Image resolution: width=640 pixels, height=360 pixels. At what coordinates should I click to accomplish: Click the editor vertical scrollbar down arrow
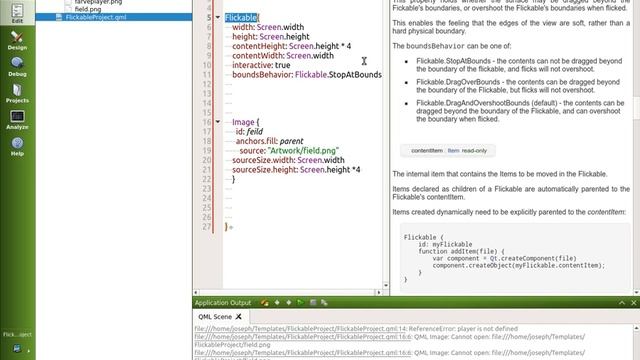[x=386, y=286]
